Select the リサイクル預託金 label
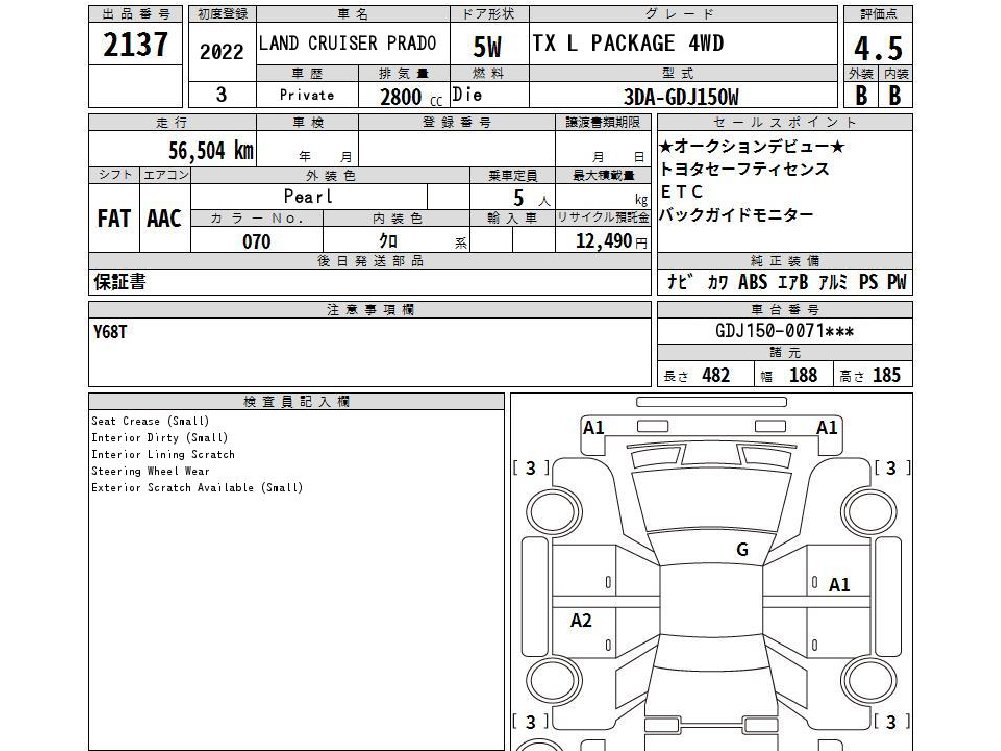Image resolution: width=1001 pixels, height=751 pixels. (x=603, y=218)
